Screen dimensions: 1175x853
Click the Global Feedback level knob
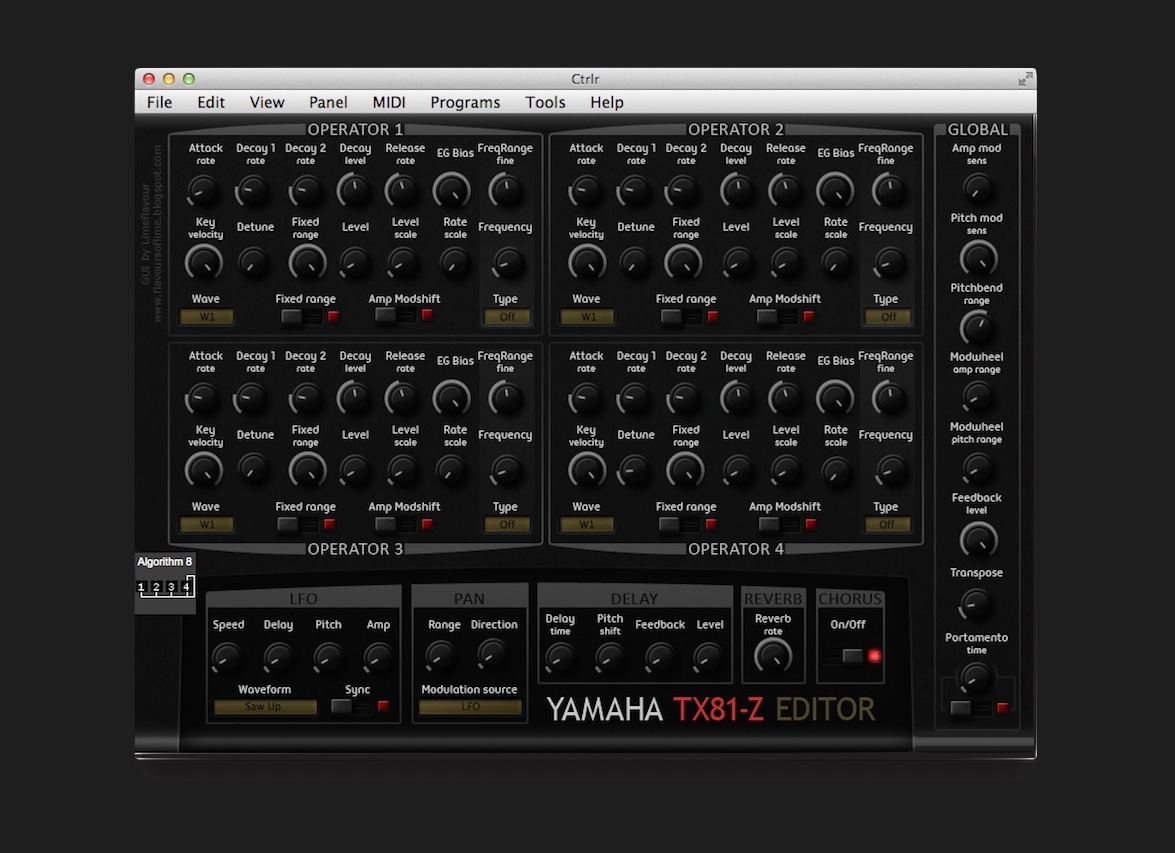pos(977,540)
